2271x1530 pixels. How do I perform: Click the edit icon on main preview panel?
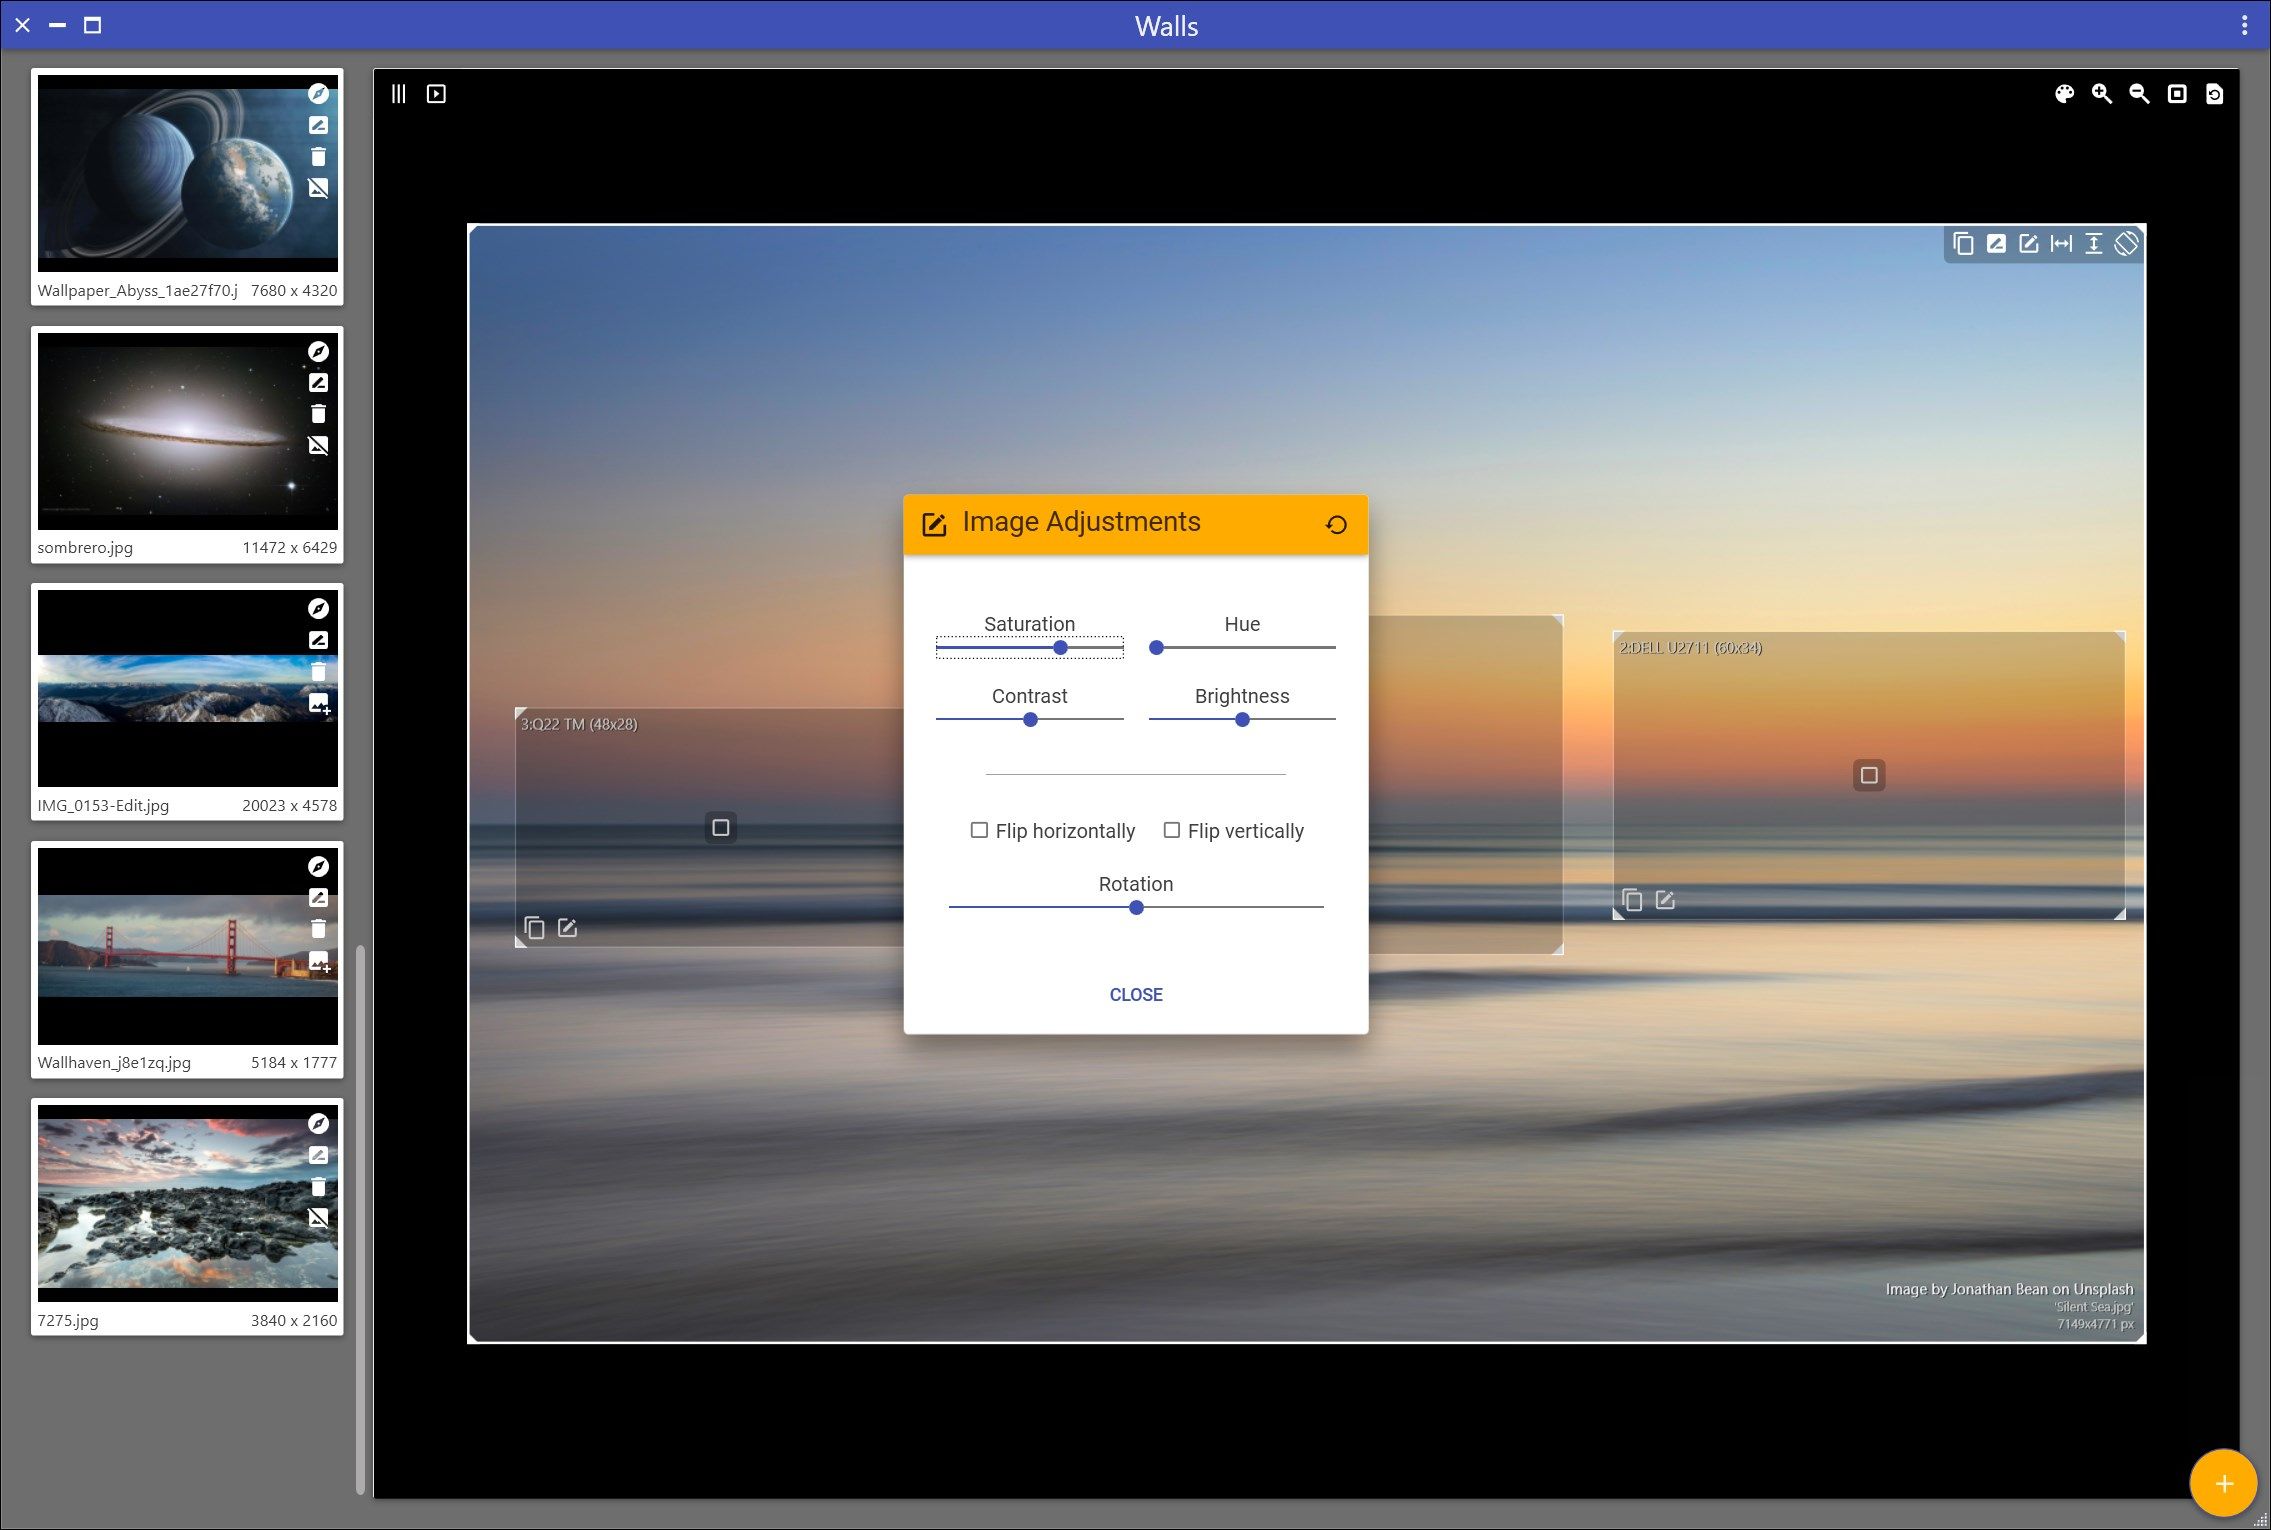tap(2029, 244)
